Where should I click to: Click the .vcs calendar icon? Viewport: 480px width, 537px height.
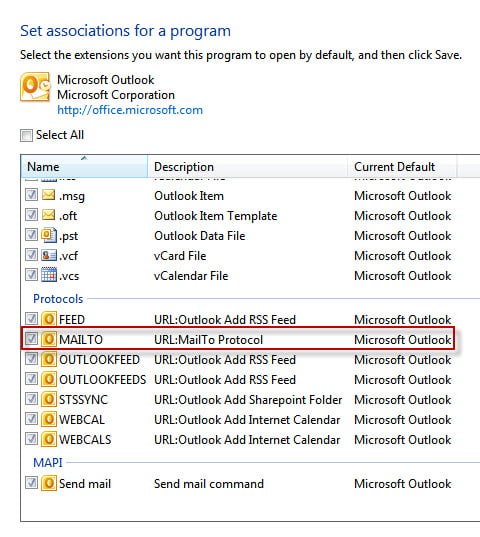(x=49, y=275)
